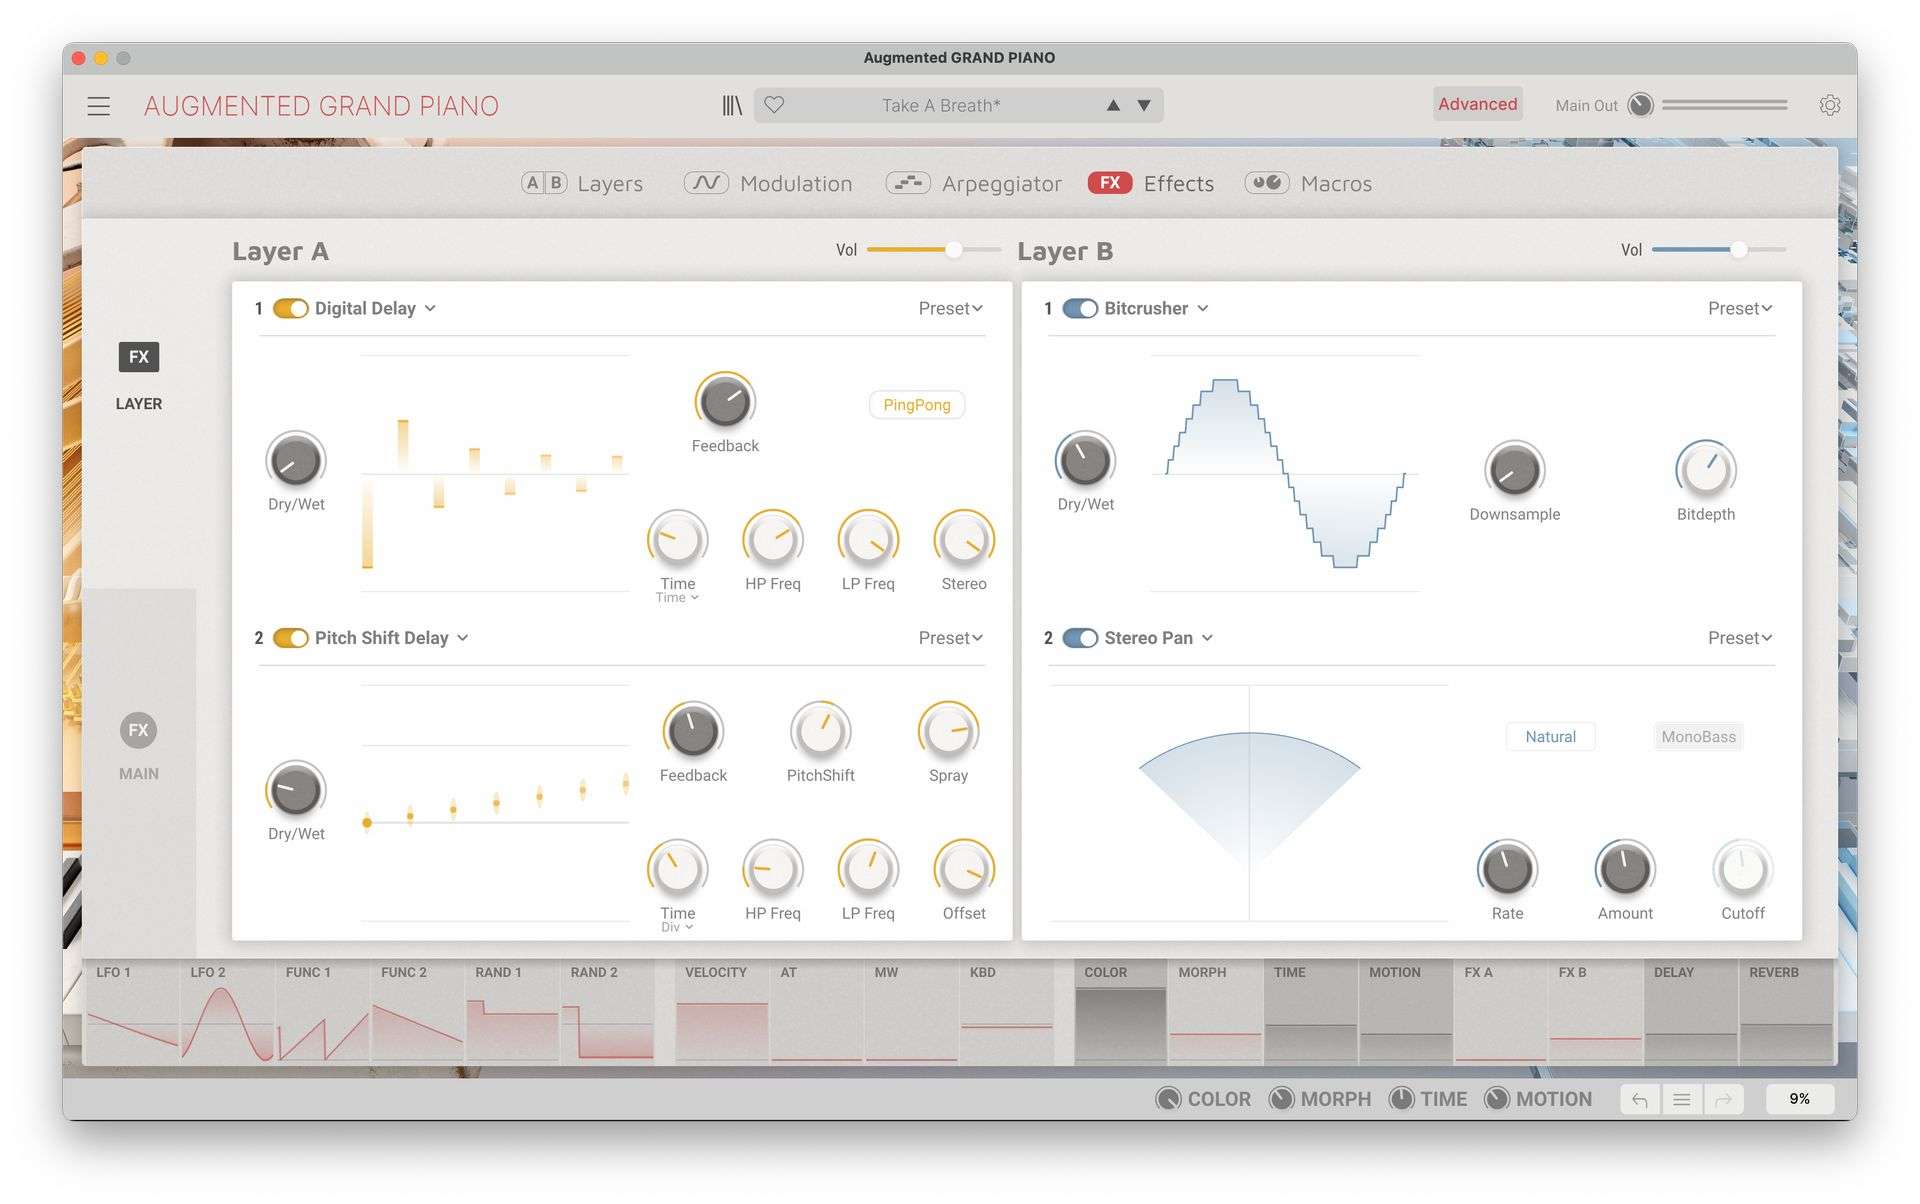Load next preset with down arrow
Viewport: 1920px width, 1204px height.
pyautogui.click(x=1144, y=105)
